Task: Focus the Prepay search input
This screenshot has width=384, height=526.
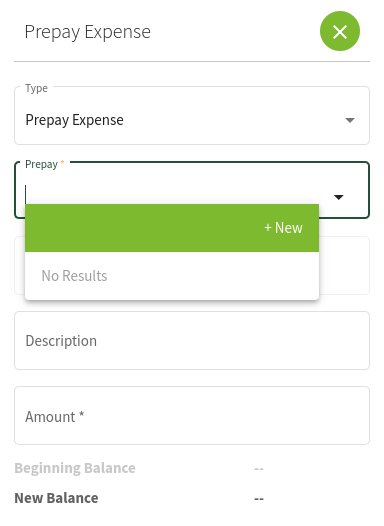Action: 178,195
